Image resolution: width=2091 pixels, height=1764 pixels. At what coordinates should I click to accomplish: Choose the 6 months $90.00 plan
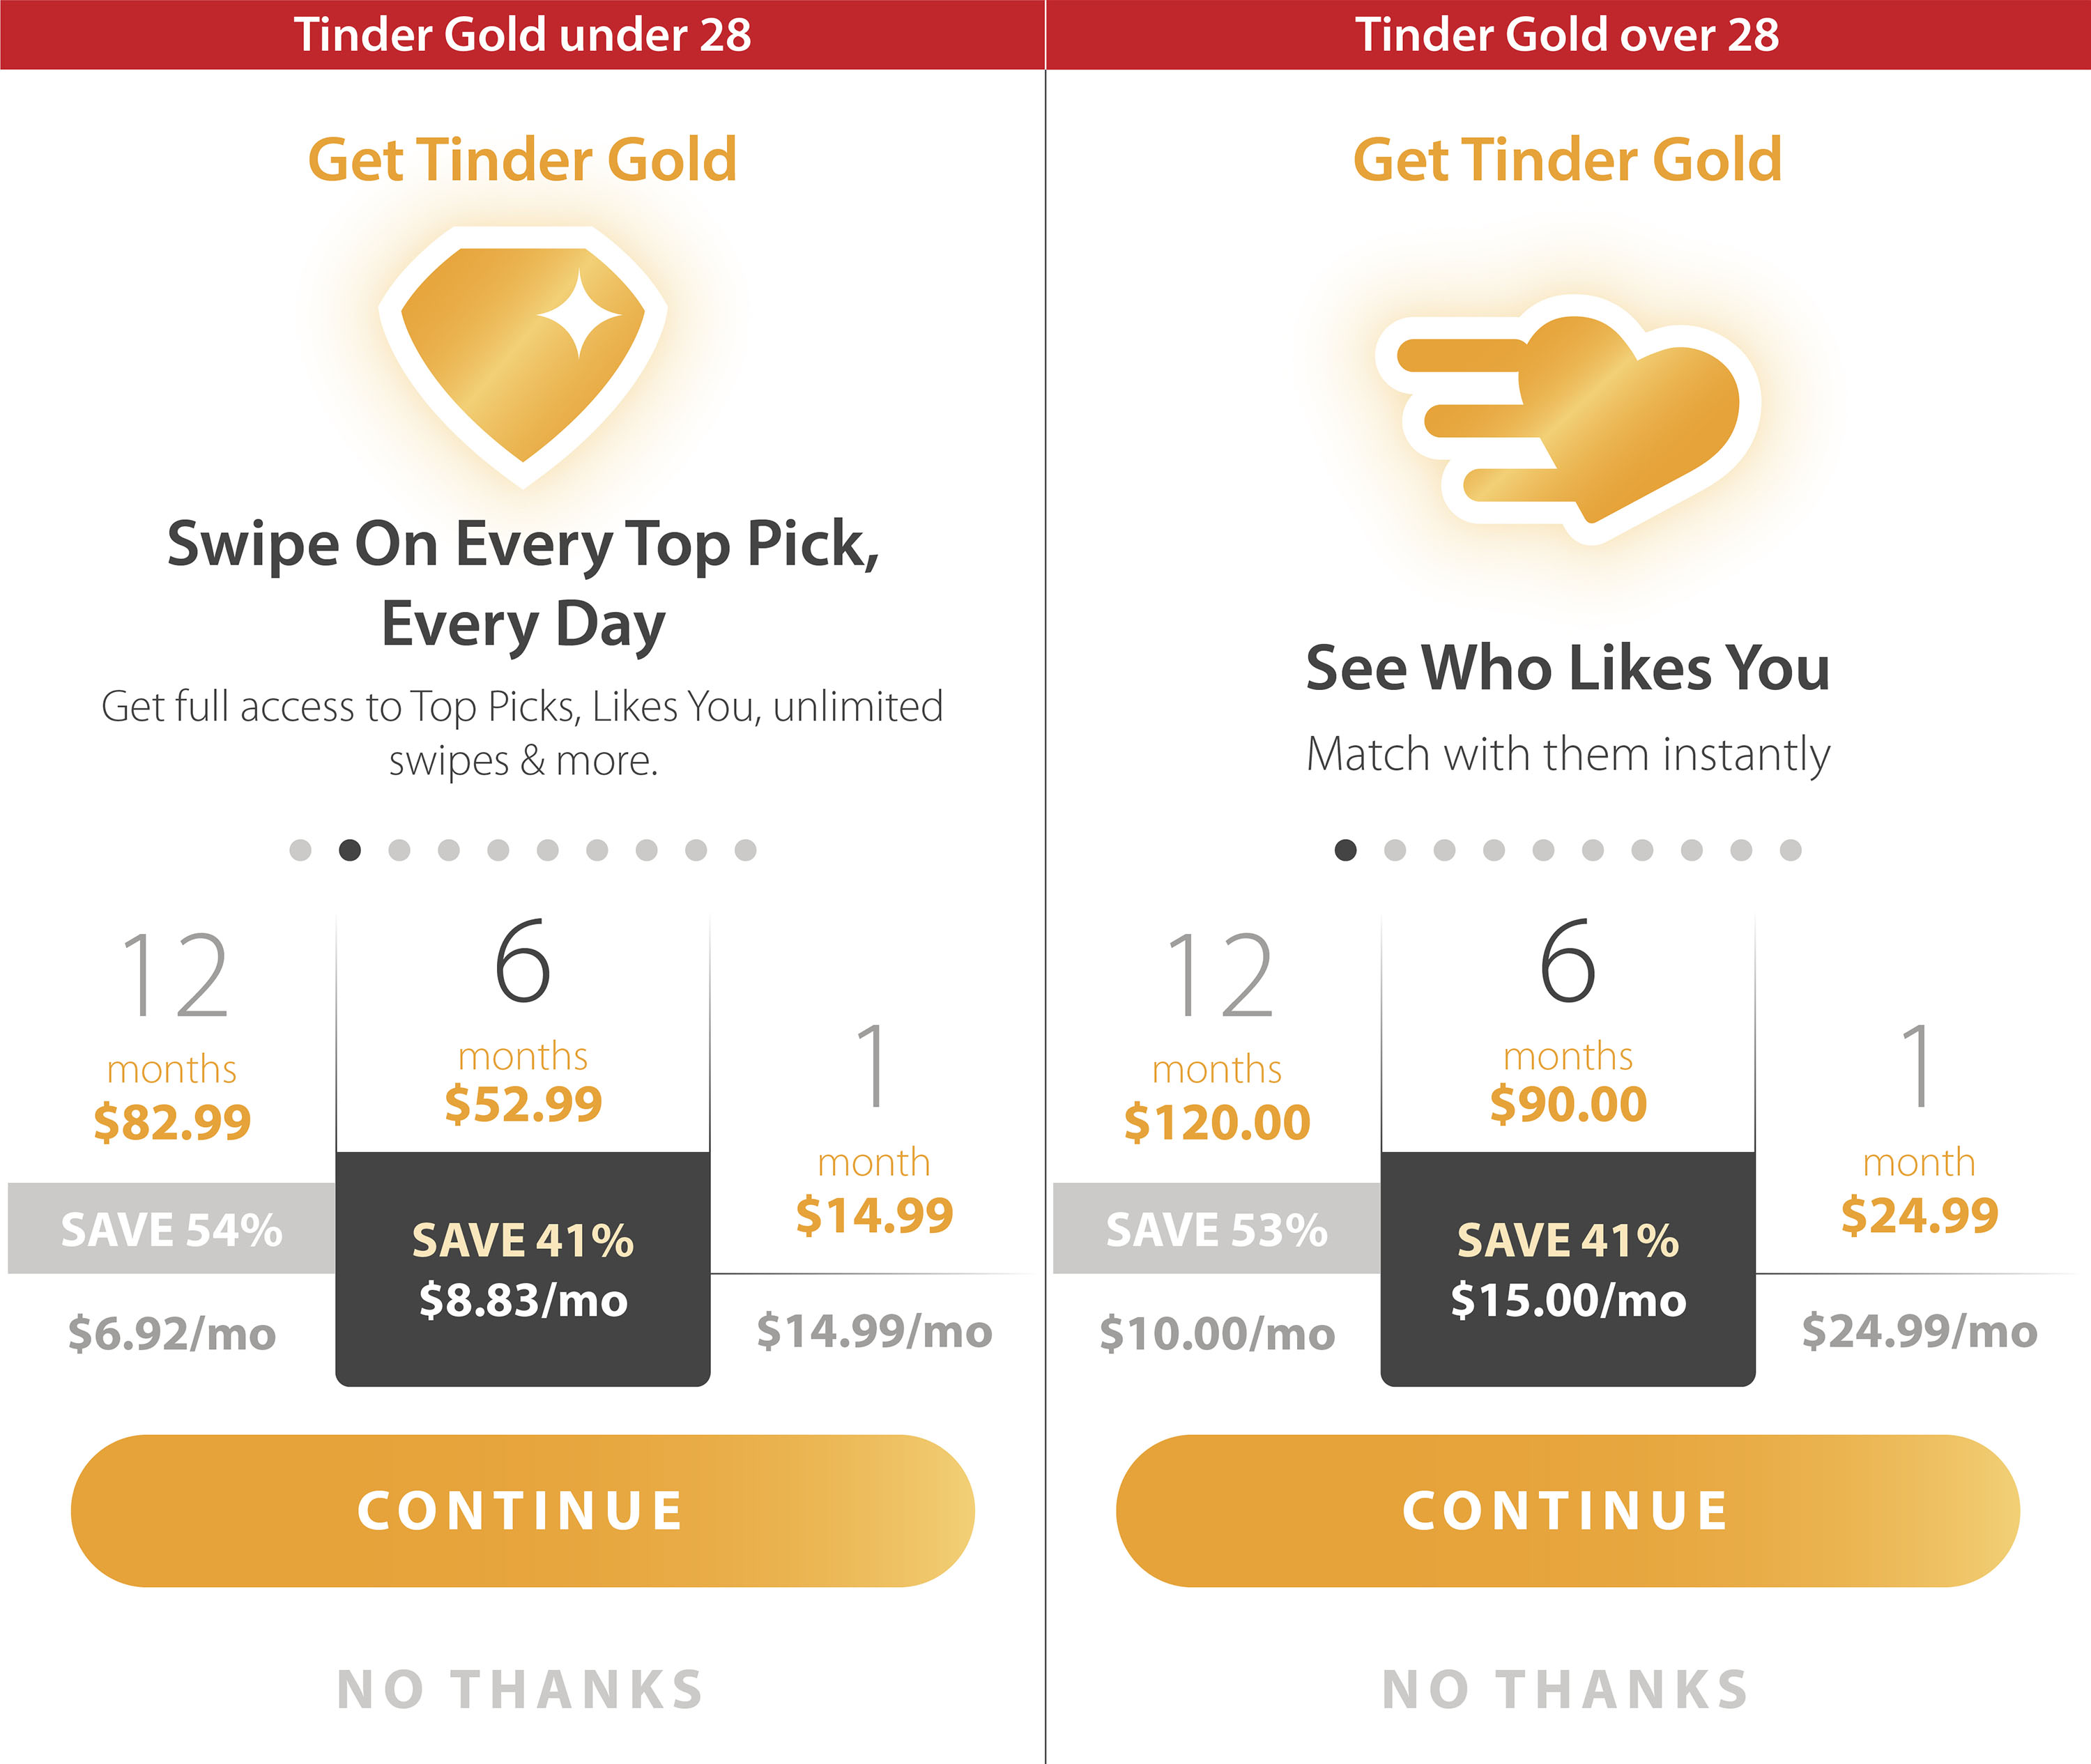1568,1148
